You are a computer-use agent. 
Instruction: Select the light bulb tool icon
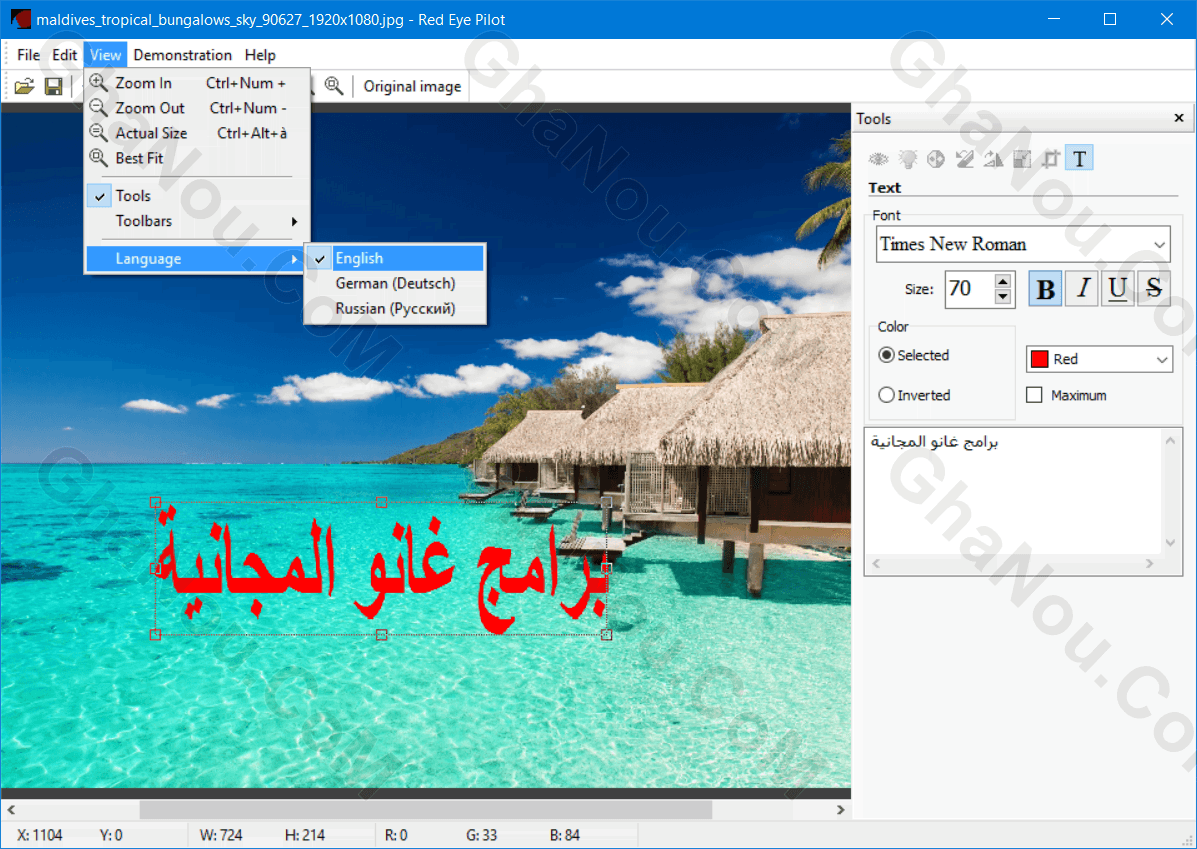pos(908,159)
